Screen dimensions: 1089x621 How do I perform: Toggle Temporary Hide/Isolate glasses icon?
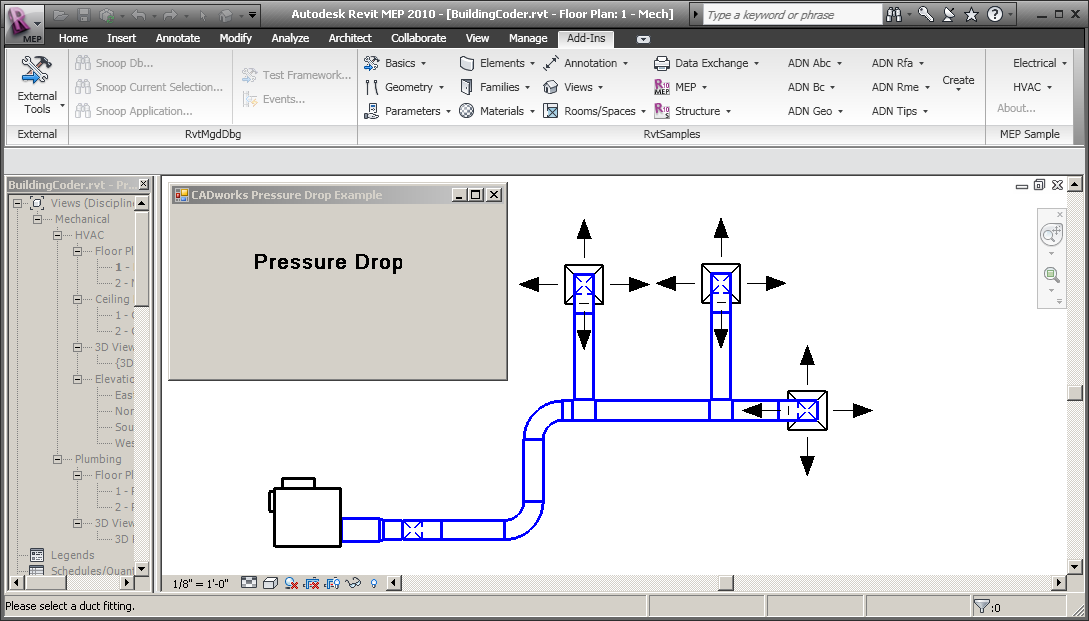click(x=351, y=583)
